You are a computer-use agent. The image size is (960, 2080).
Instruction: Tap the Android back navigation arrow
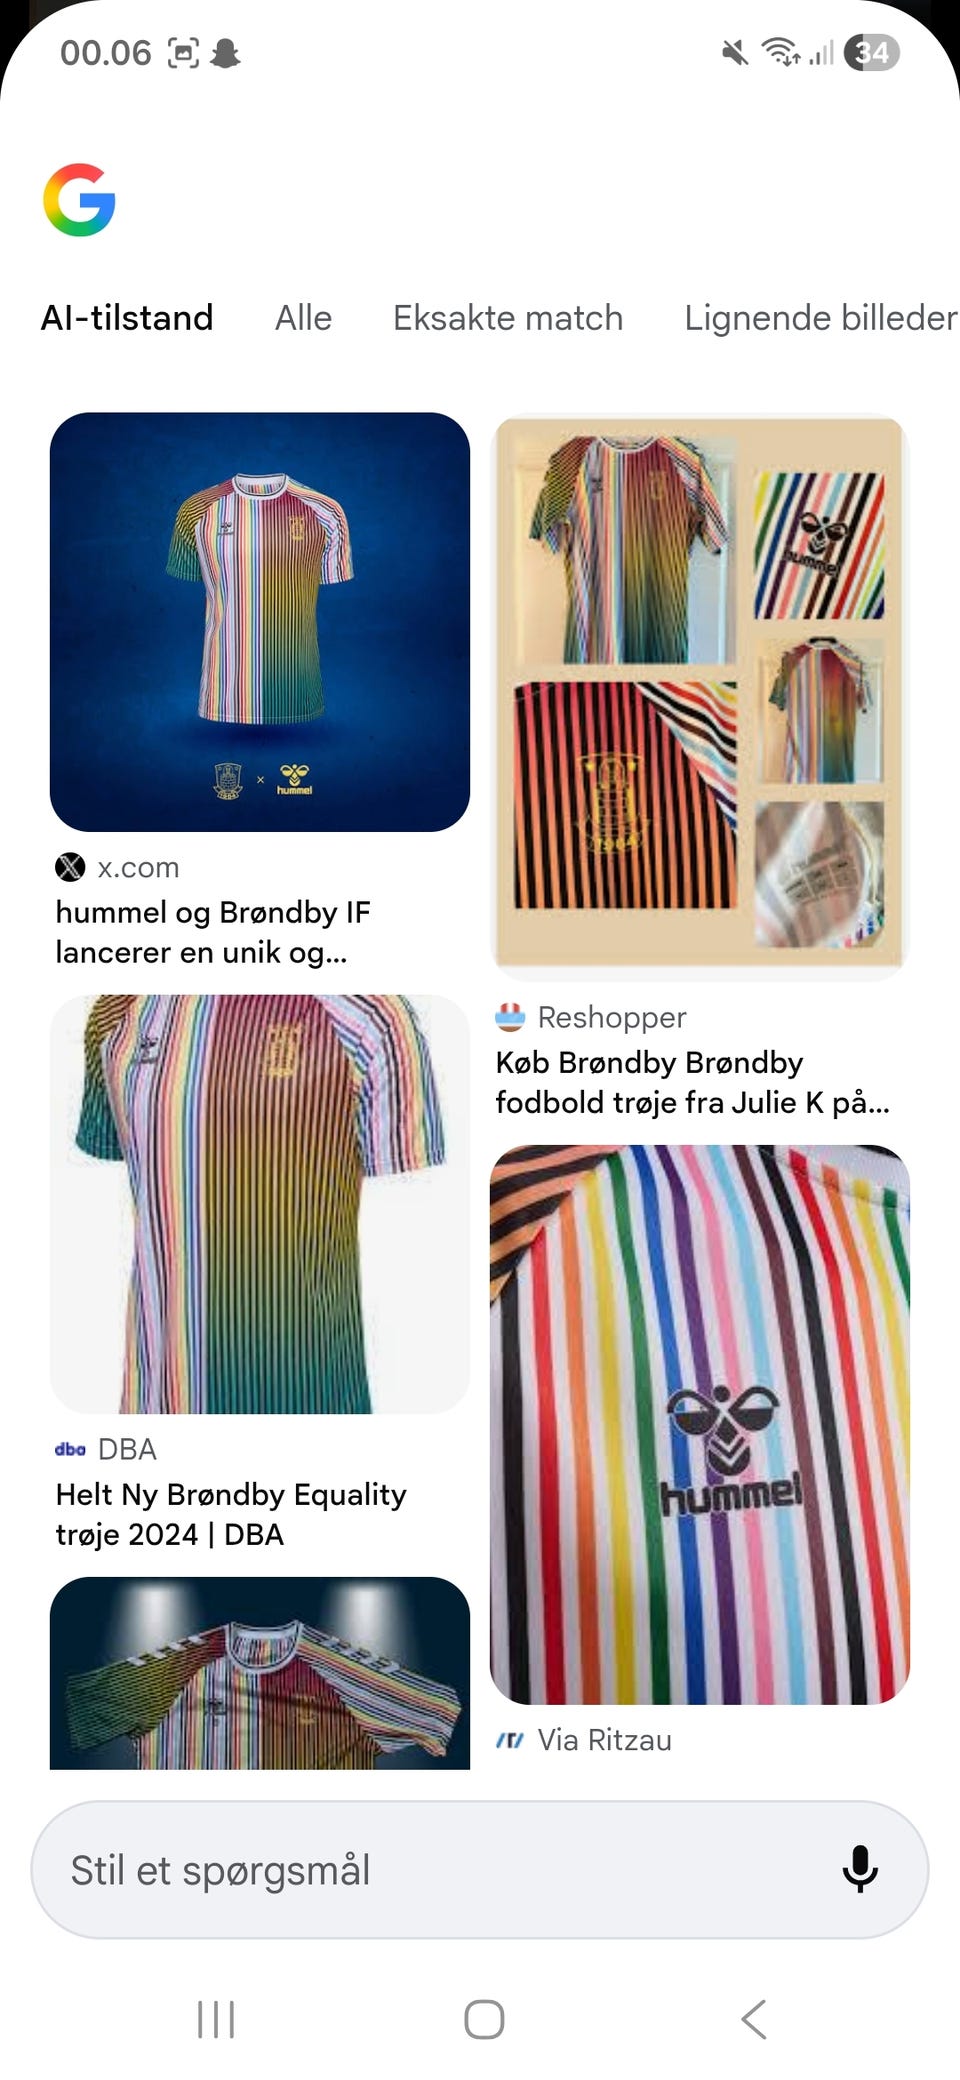(x=754, y=2019)
